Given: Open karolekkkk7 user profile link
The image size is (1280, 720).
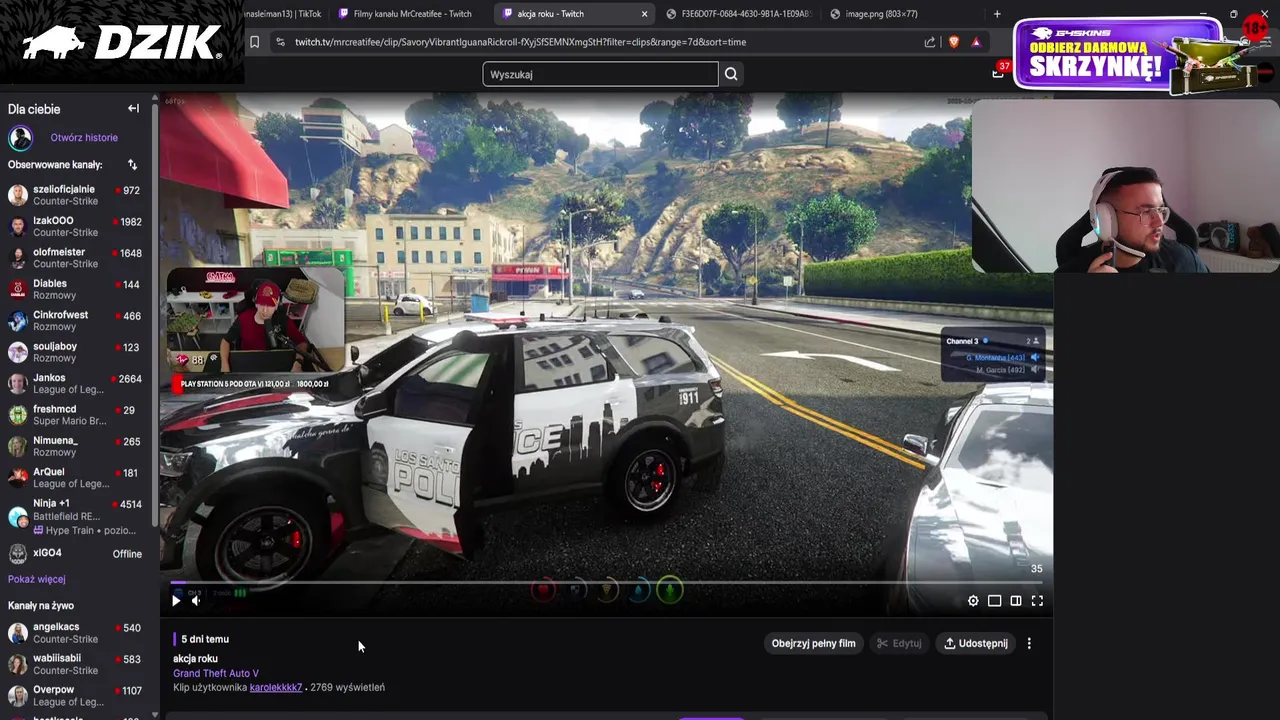Looking at the screenshot, I should pos(276,687).
